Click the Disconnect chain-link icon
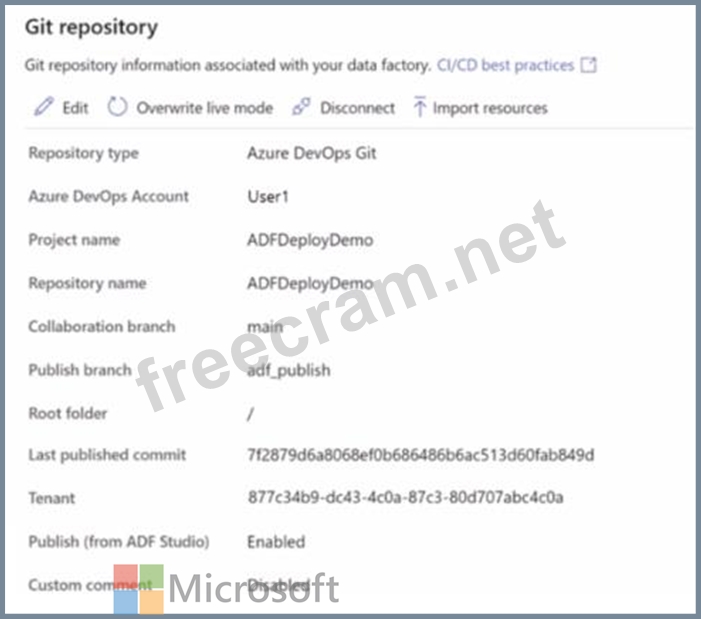The image size is (701, 619). 300,108
